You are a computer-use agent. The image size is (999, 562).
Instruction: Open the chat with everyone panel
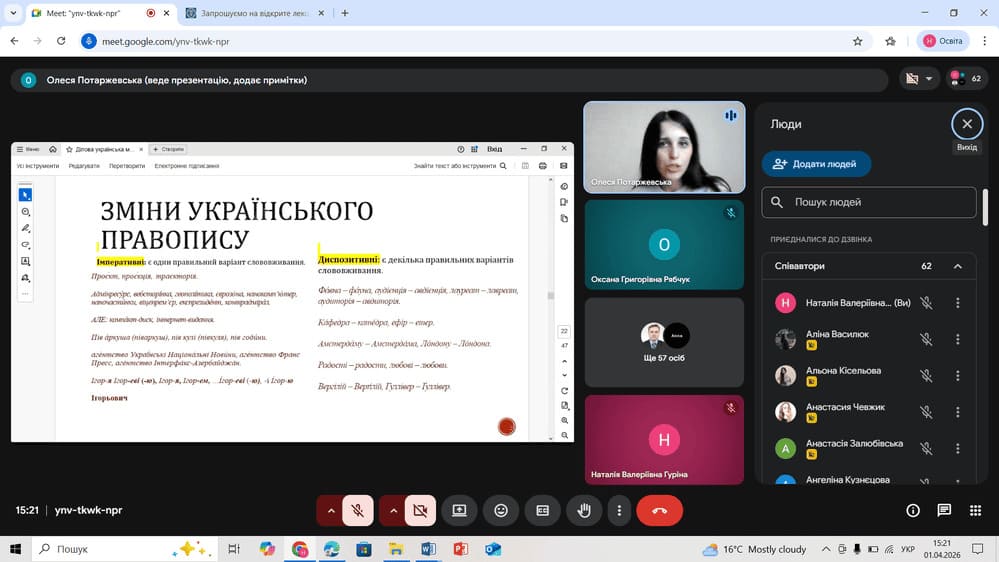tap(944, 510)
